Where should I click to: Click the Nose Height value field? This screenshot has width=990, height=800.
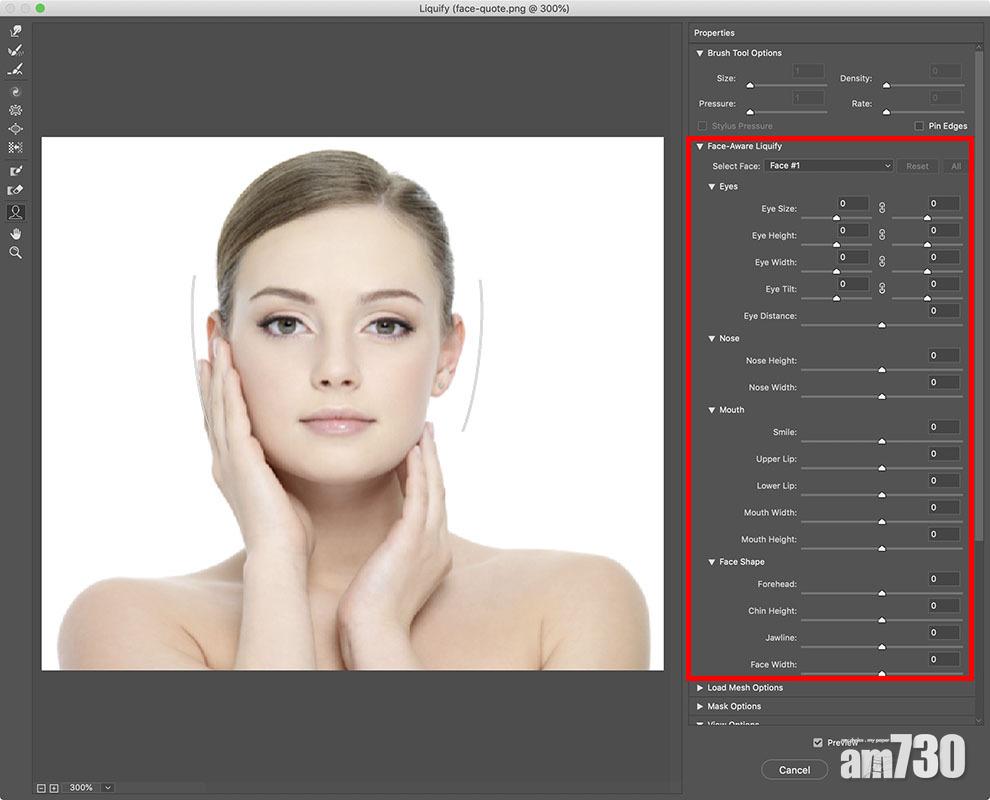click(x=942, y=355)
